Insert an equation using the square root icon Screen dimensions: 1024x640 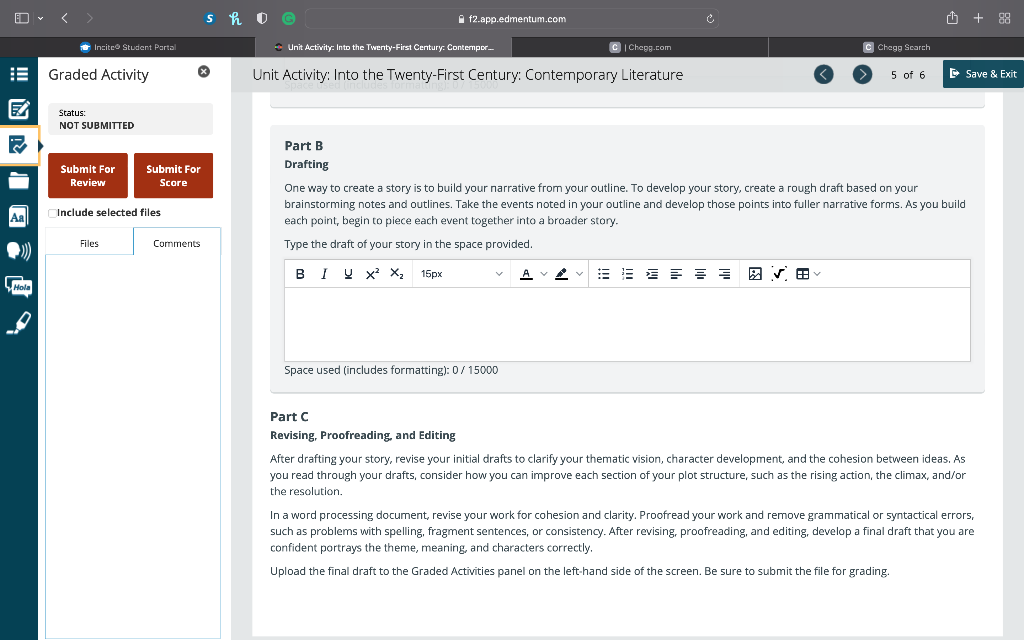pyautogui.click(x=779, y=273)
